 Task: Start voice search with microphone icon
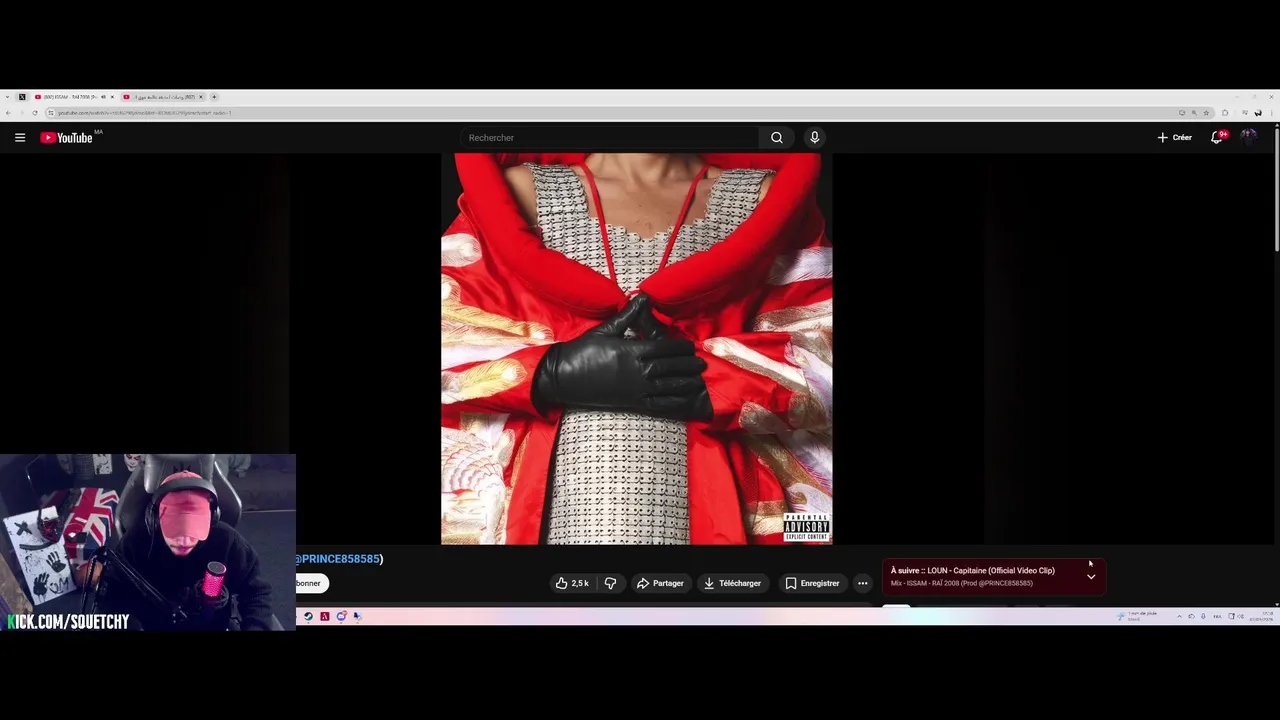pyautogui.click(x=814, y=137)
